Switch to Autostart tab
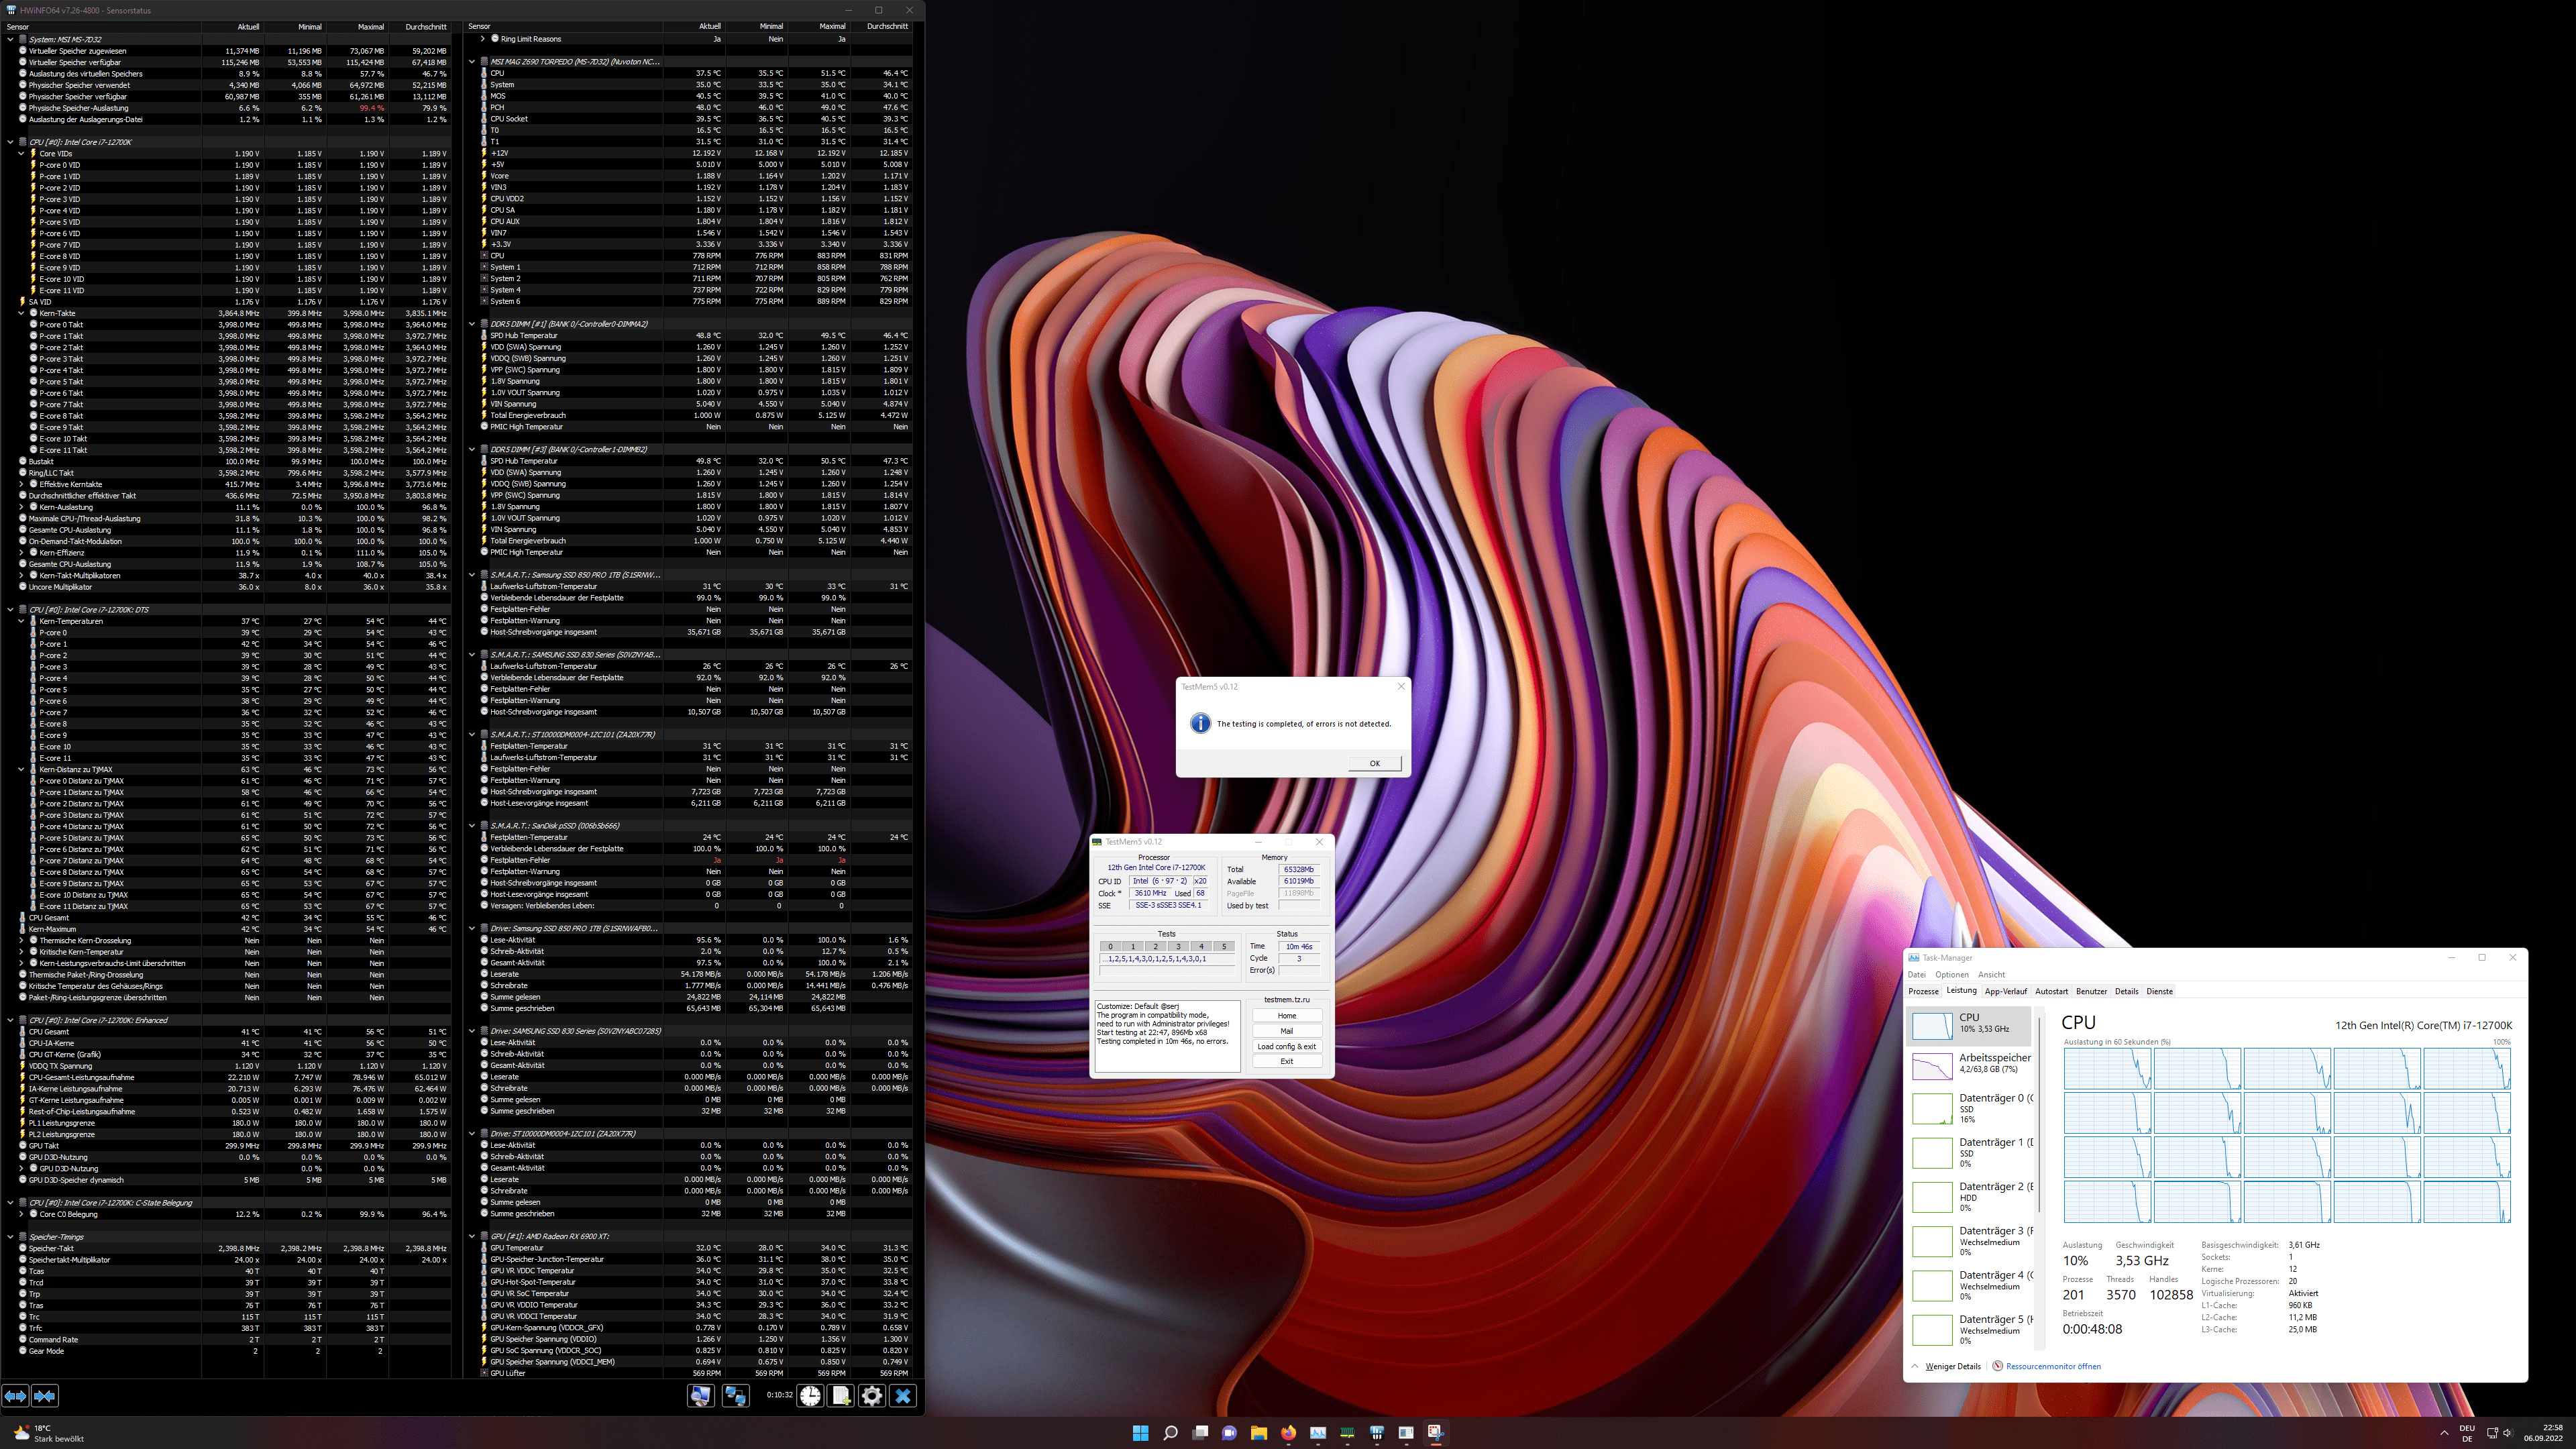This screenshot has height=1449, width=2576. pyautogui.click(x=2051, y=992)
